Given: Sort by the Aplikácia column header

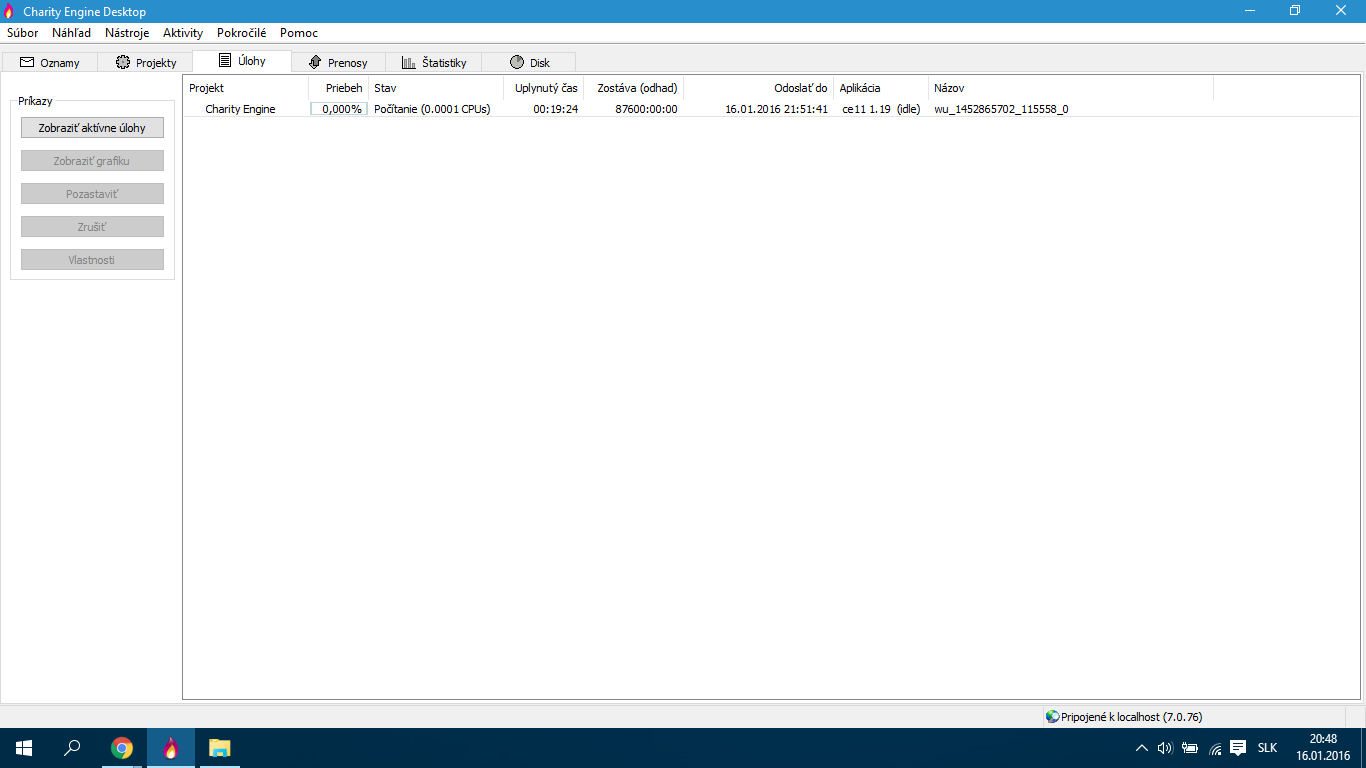Looking at the screenshot, I should tap(881, 88).
